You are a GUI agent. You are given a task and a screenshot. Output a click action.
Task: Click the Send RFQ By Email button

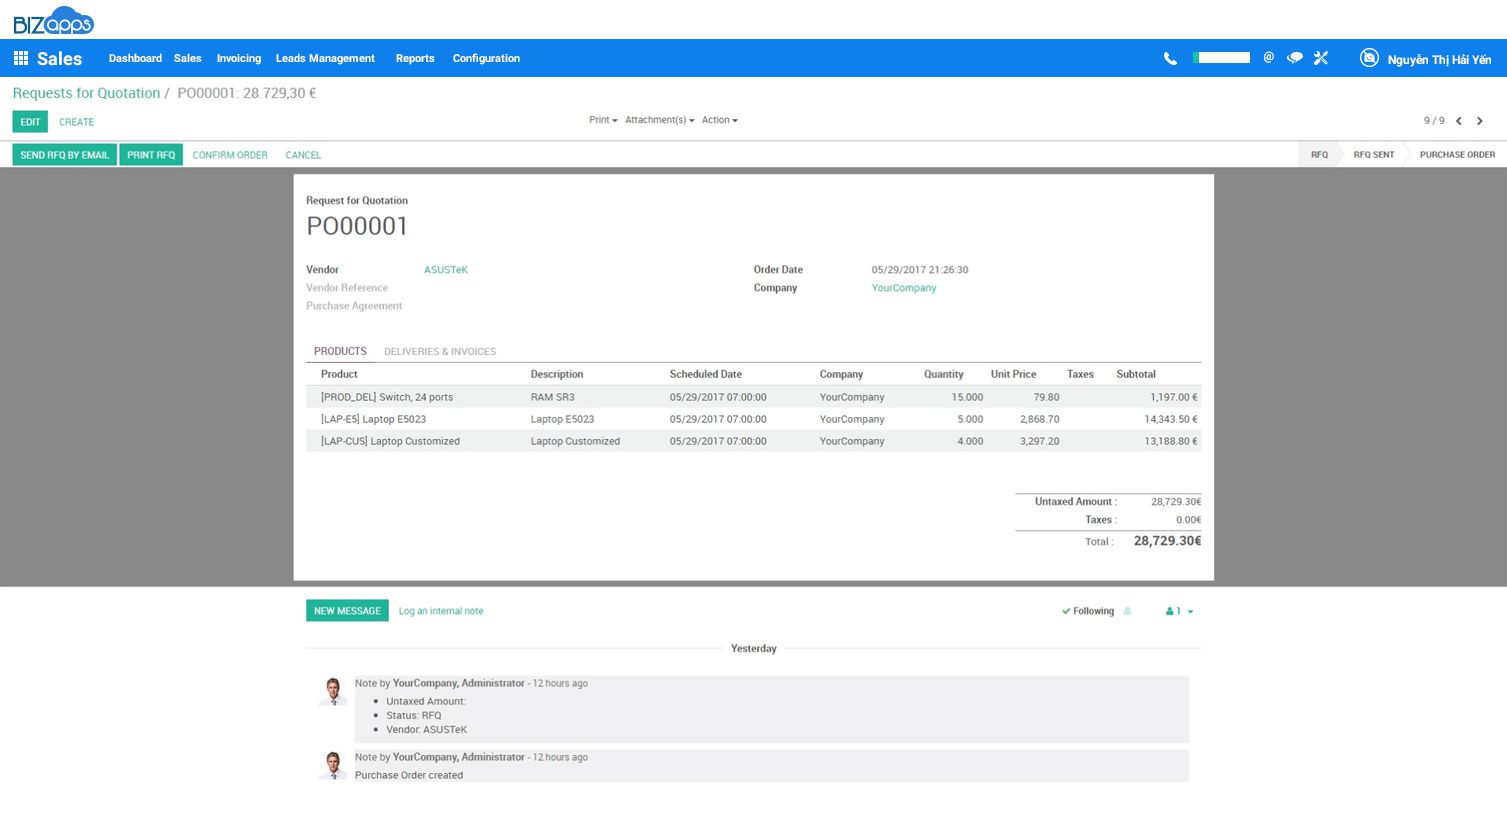[x=64, y=155]
